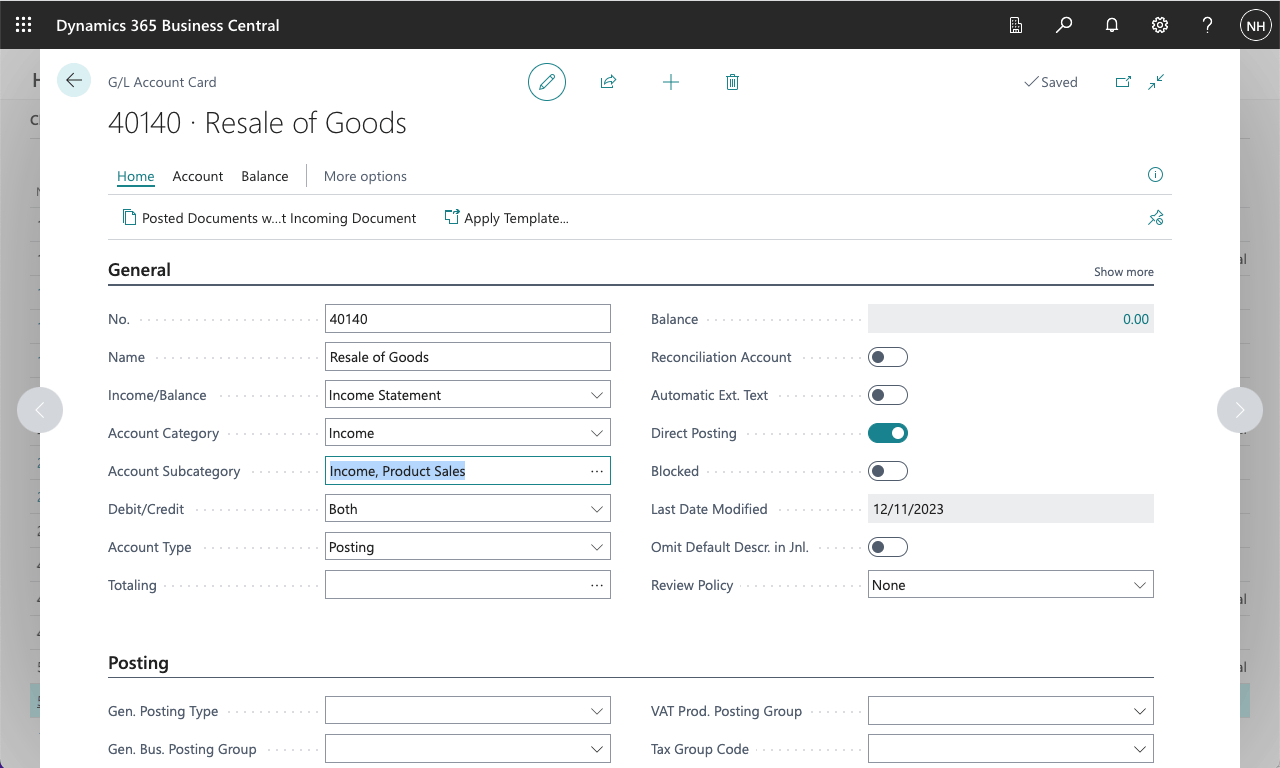Image resolution: width=1280 pixels, height=768 pixels.
Task: Click the Name input field
Action: (x=467, y=357)
